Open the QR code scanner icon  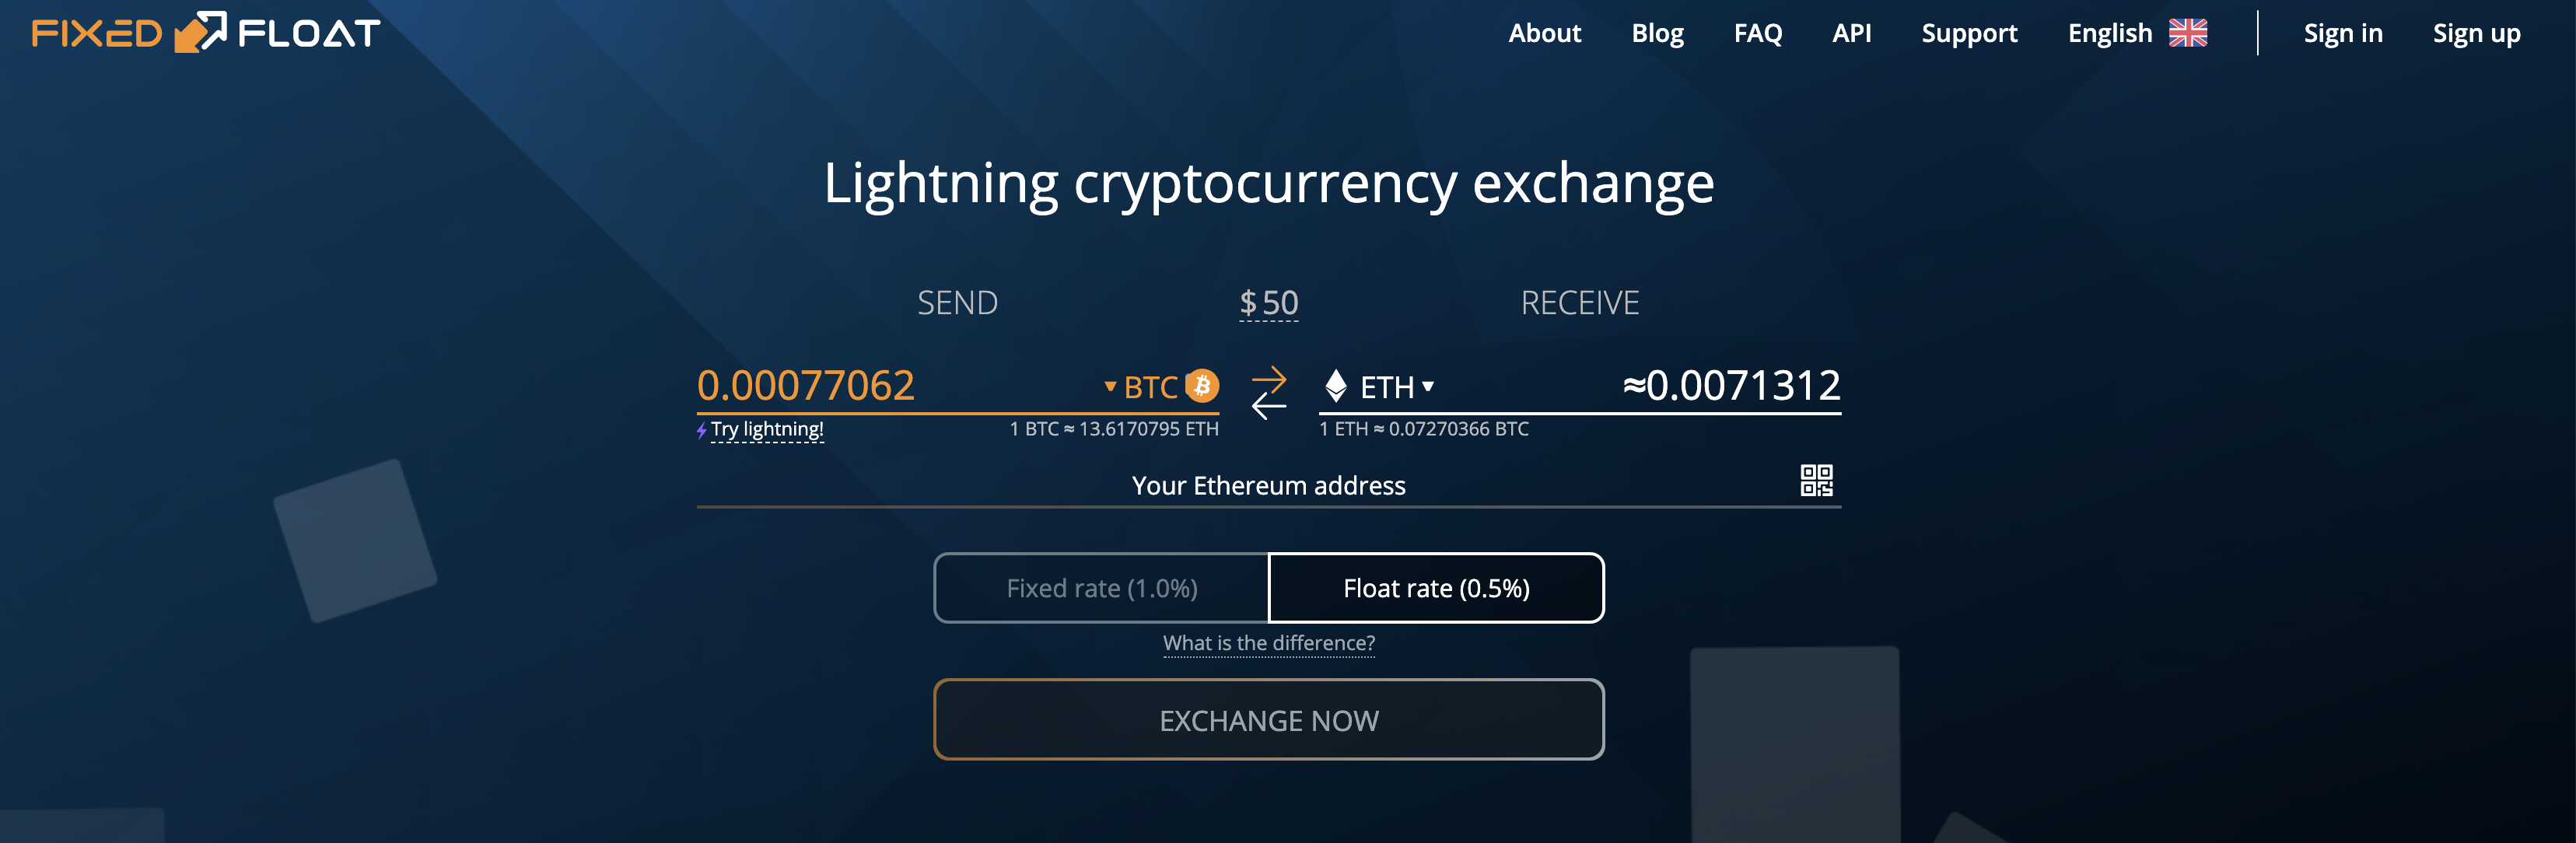coord(1816,481)
